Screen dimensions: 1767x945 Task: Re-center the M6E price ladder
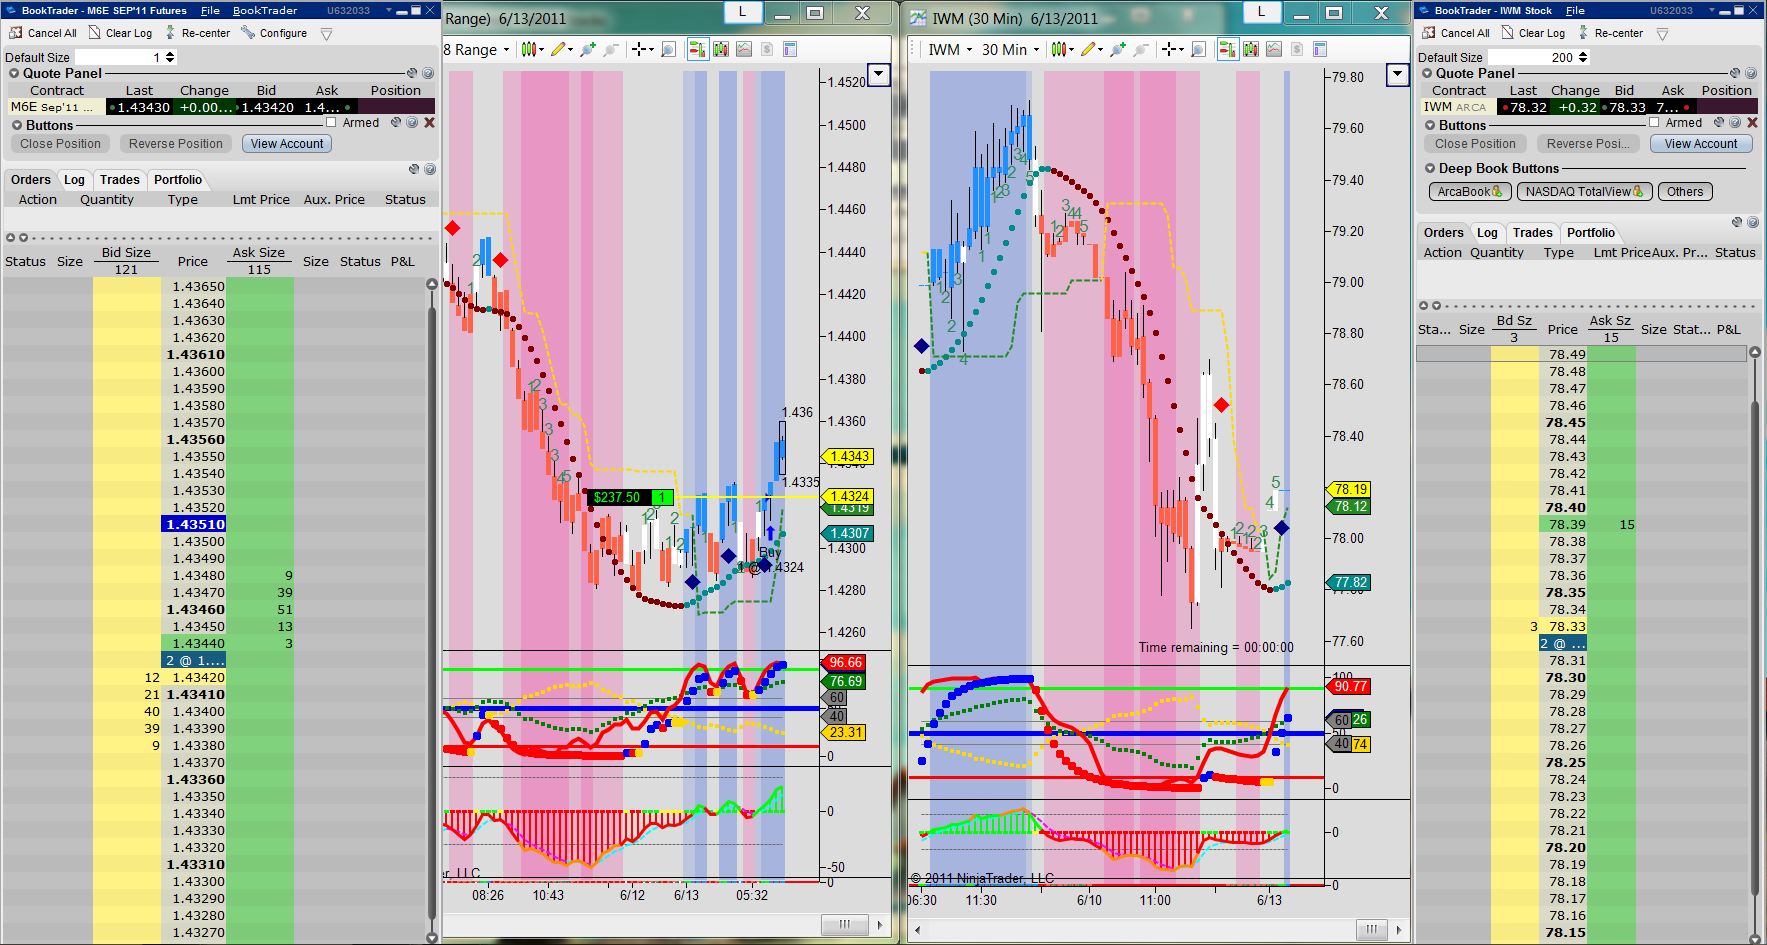(196, 33)
